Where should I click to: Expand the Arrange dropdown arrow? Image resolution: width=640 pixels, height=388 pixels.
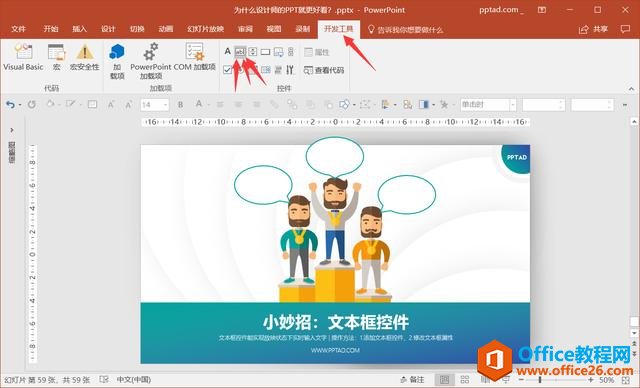pos(395,105)
